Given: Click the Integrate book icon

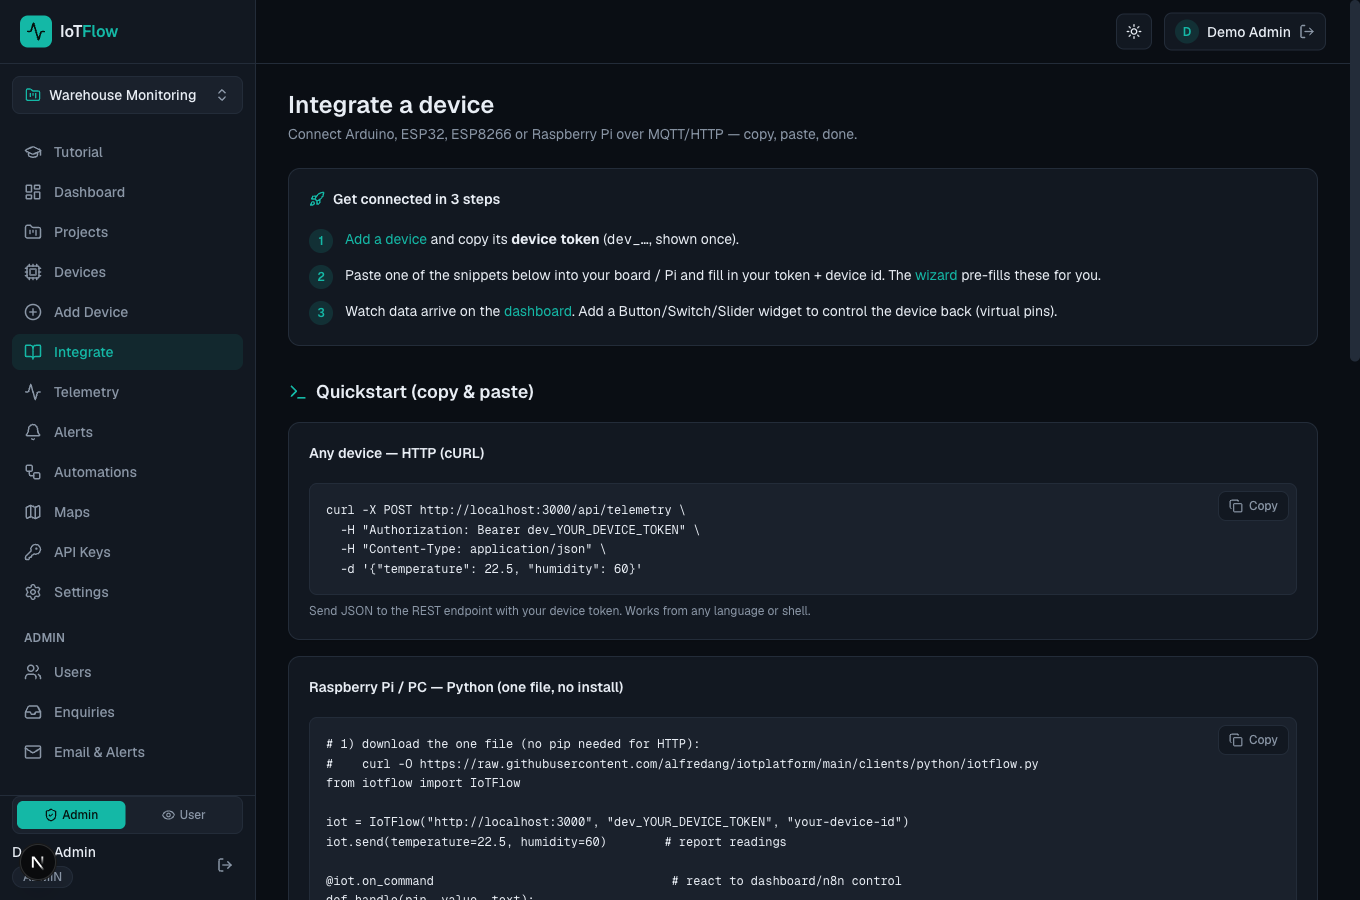Looking at the screenshot, I should (33, 352).
